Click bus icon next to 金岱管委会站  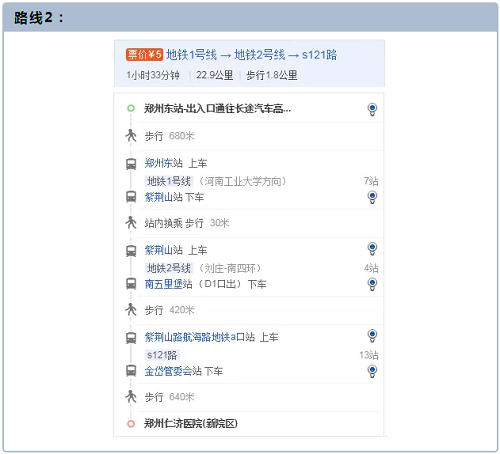pyautogui.click(x=131, y=371)
